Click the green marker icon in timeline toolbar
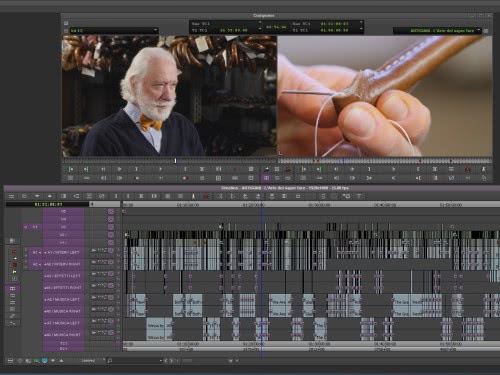This screenshot has width=500, height=375. click(193, 196)
